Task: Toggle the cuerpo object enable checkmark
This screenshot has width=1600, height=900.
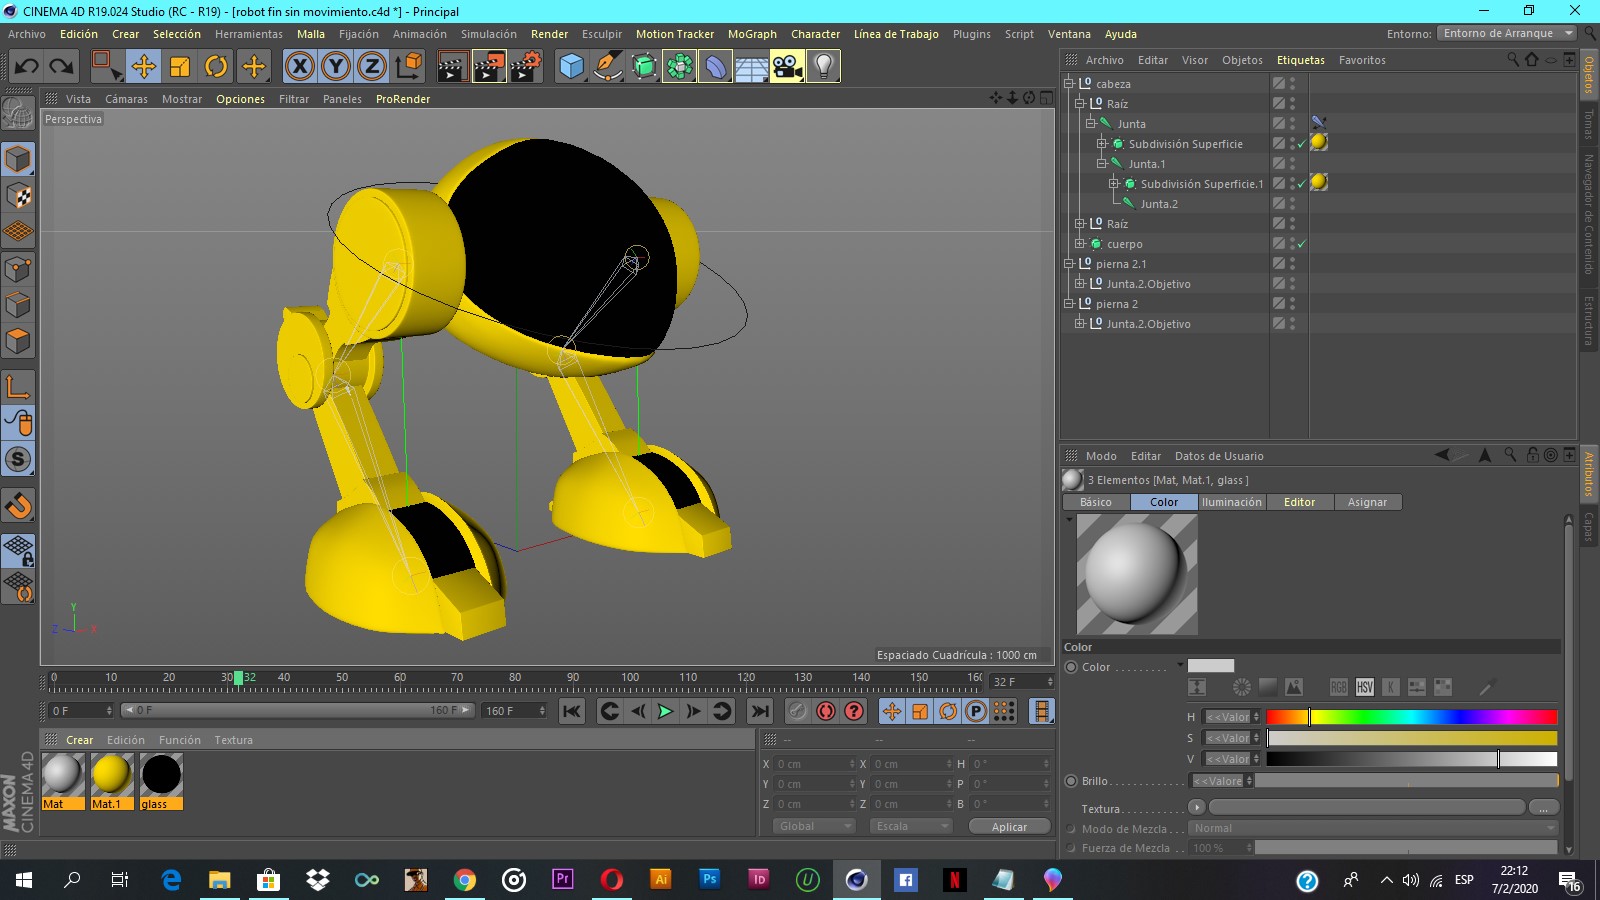Action: click(1301, 243)
